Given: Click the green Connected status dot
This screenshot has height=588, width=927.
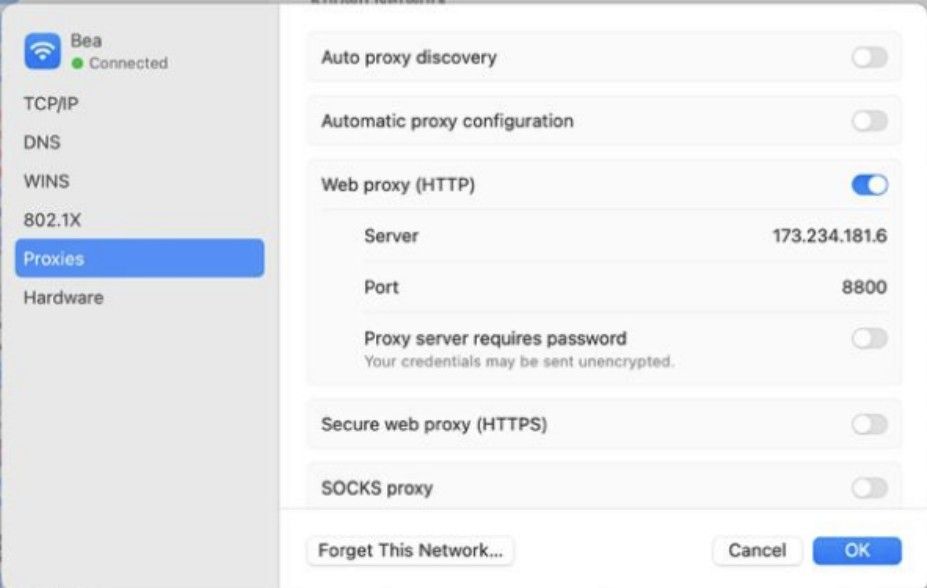Looking at the screenshot, I should pos(77,63).
